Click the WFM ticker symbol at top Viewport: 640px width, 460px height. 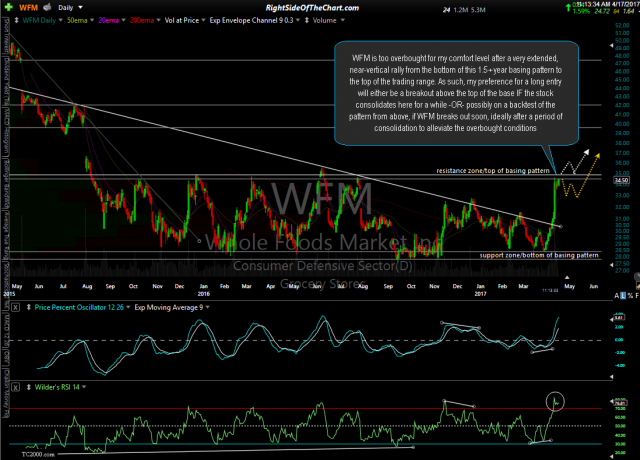point(28,8)
